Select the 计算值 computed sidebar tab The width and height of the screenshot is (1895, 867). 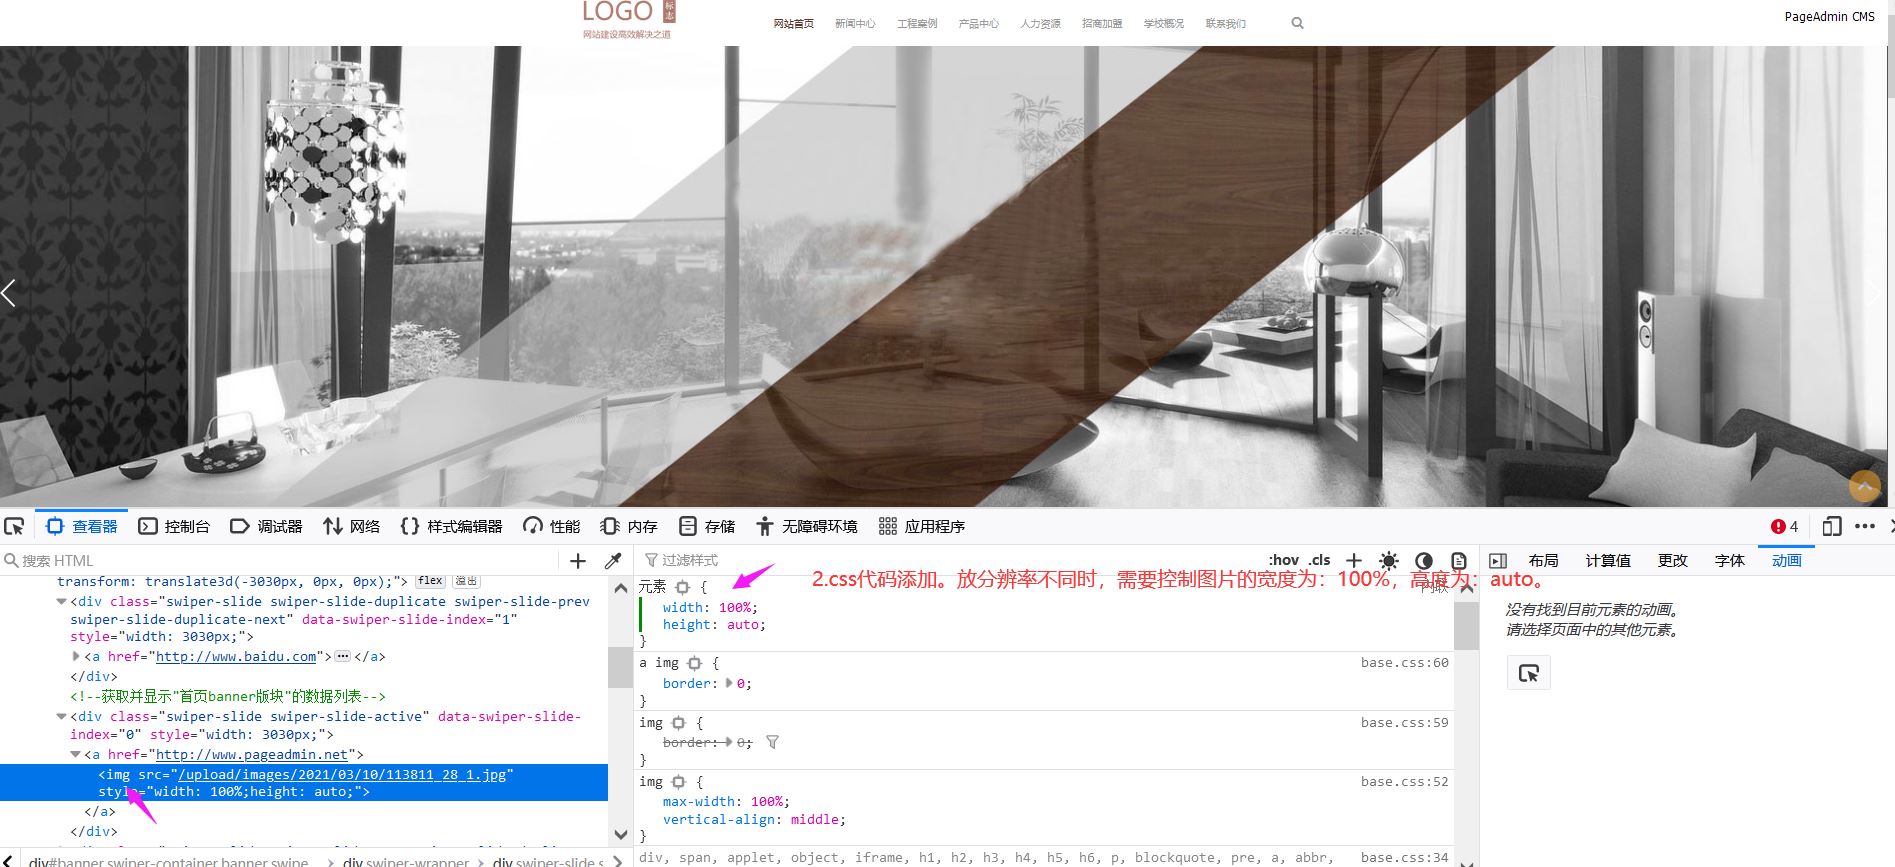1608,561
